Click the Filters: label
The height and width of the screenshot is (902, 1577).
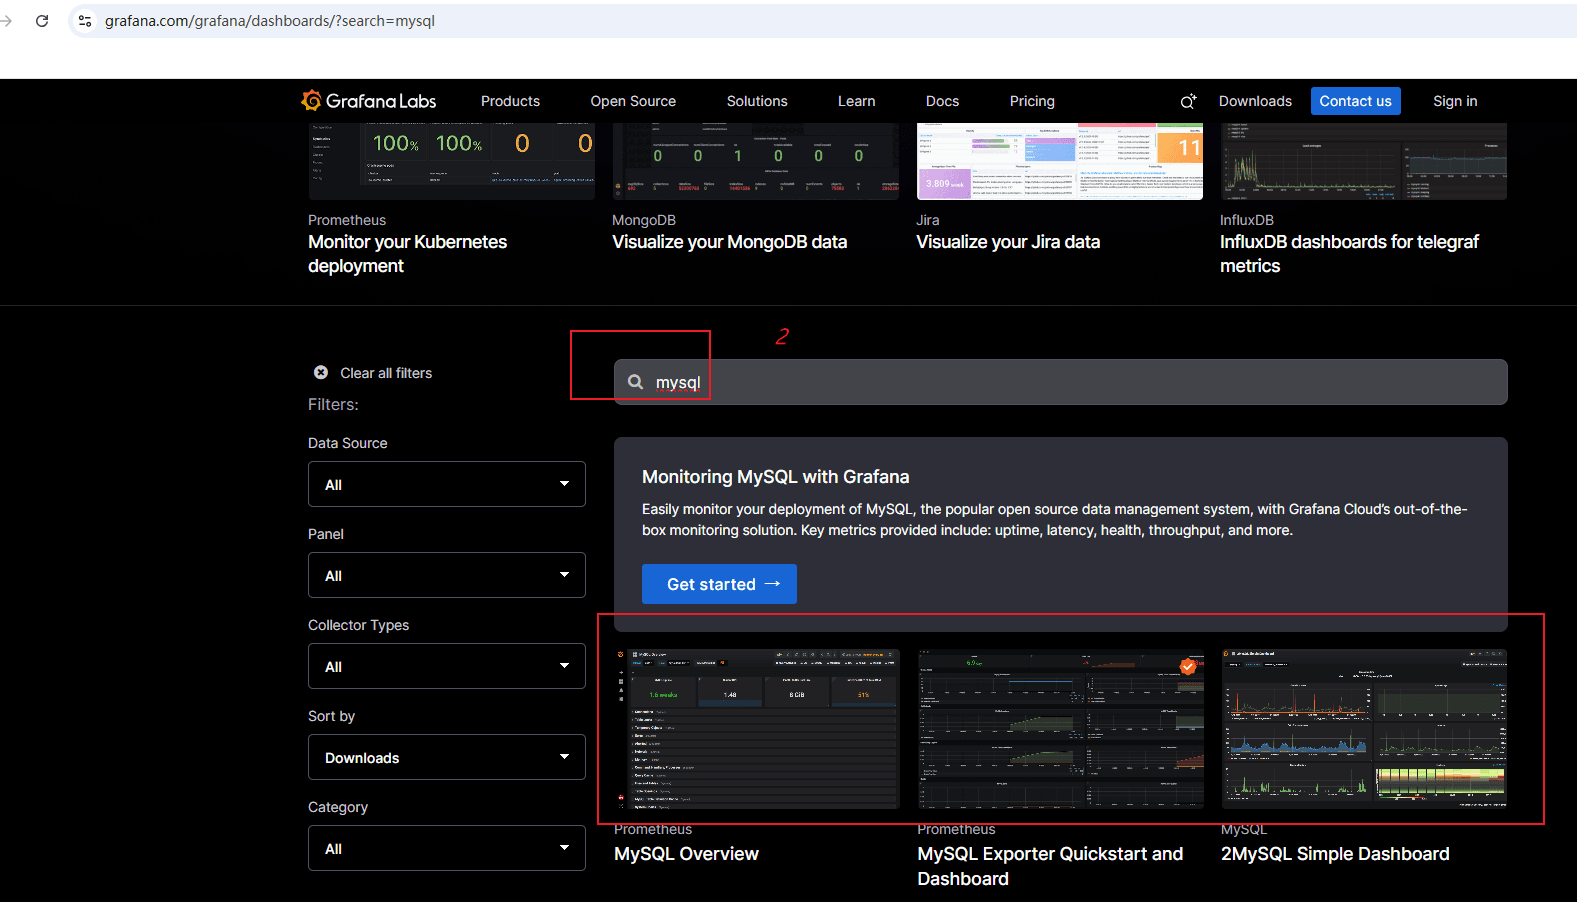(333, 404)
